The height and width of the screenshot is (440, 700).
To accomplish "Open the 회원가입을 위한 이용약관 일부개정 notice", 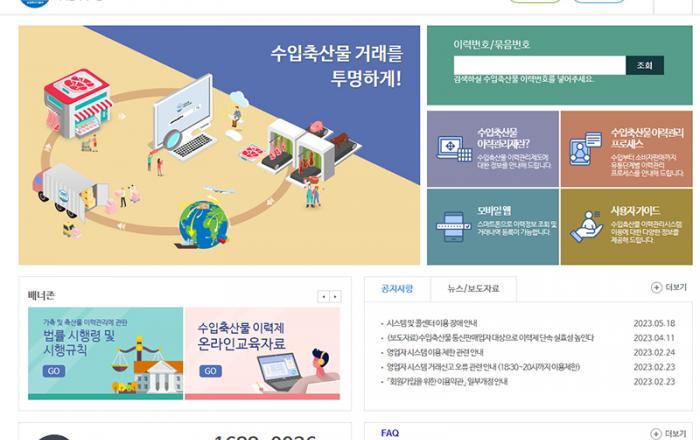I will coord(447,382).
